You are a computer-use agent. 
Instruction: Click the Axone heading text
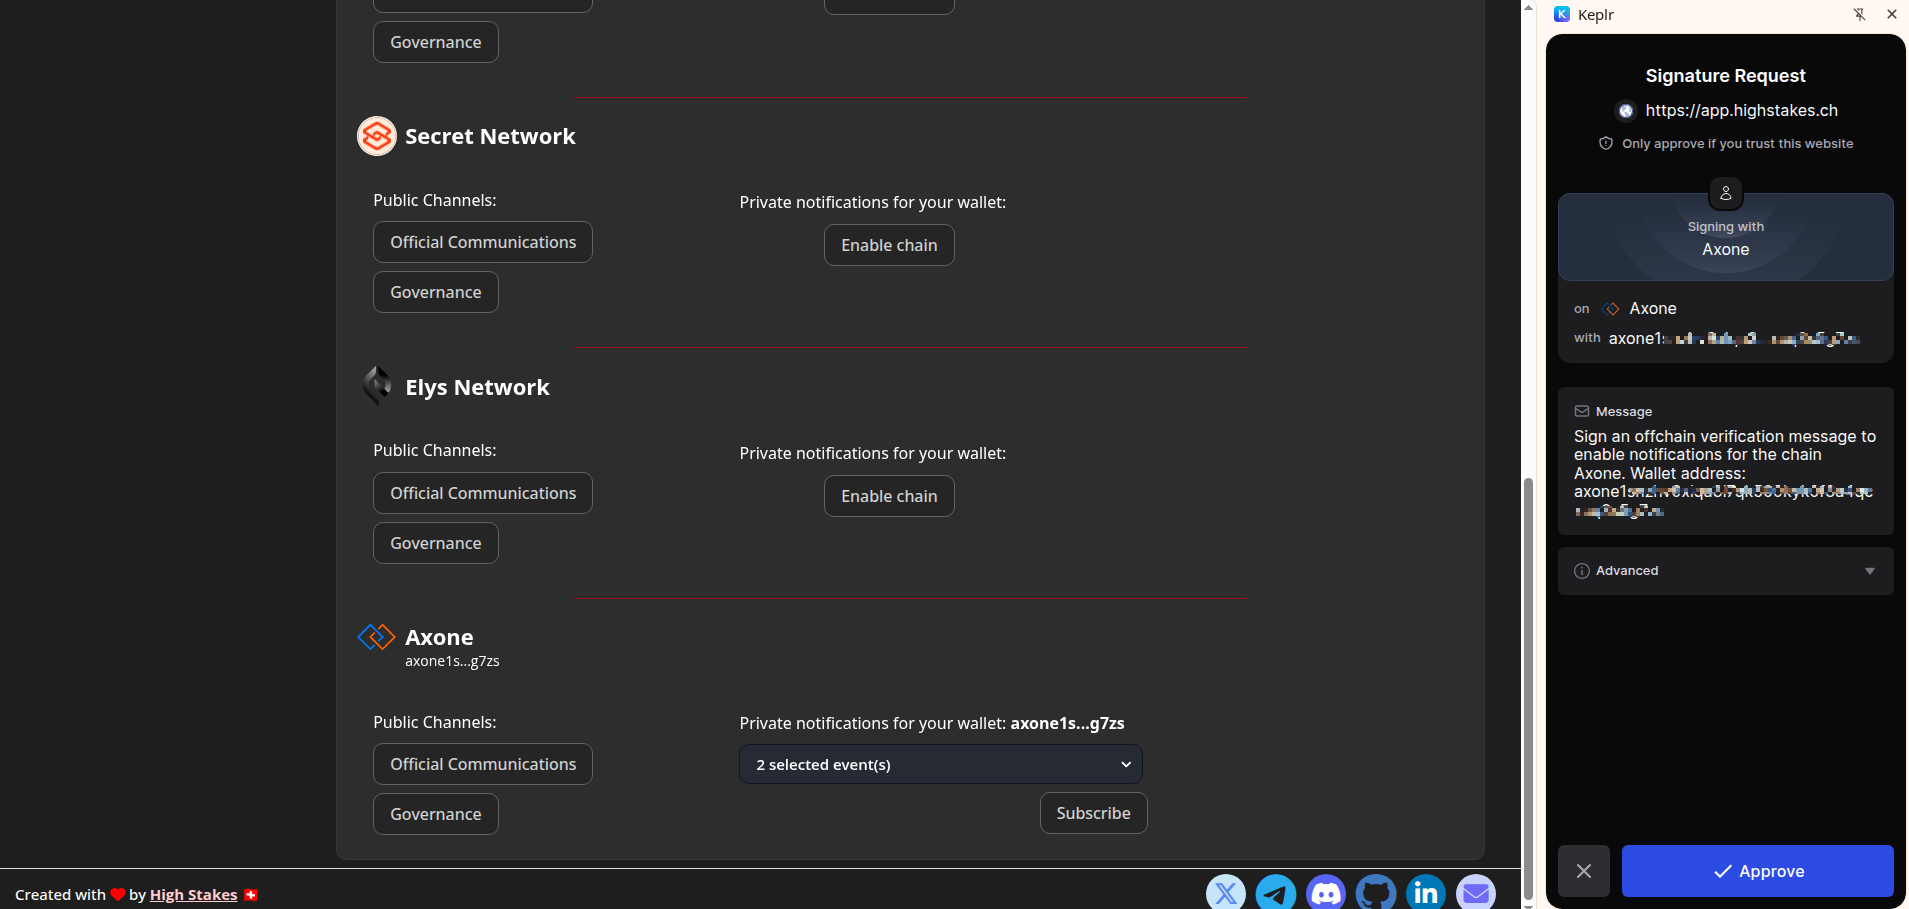tap(439, 637)
